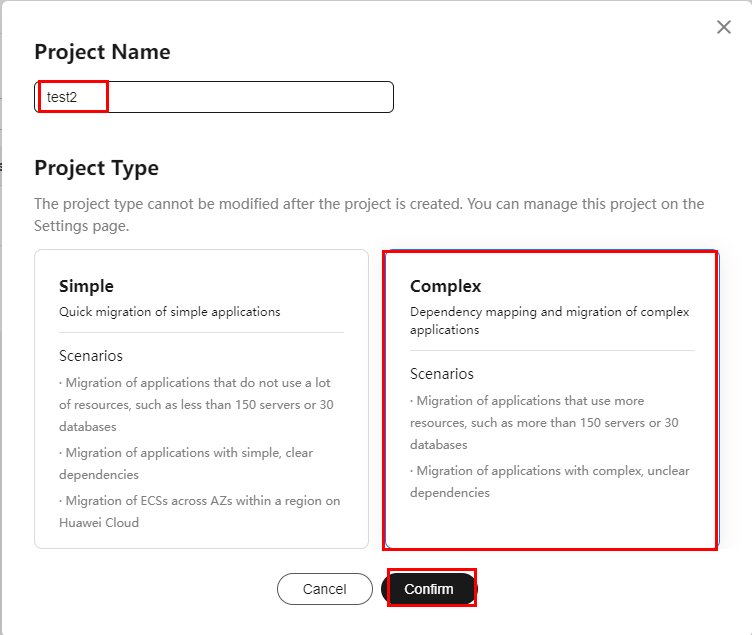This screenshot has height=635, width=752.
Task: Click the "Project Type" heading
Action: [x=96, y=167]
